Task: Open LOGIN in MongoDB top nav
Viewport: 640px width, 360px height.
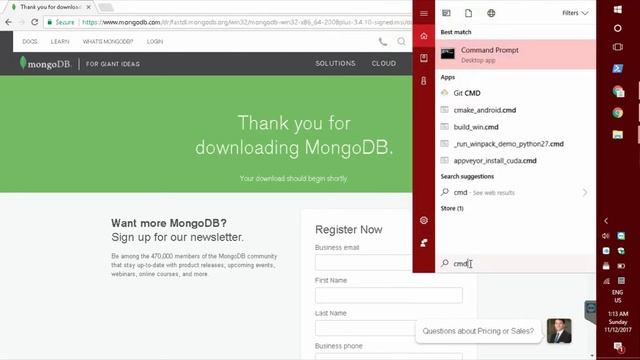Action: coord(155,42)
